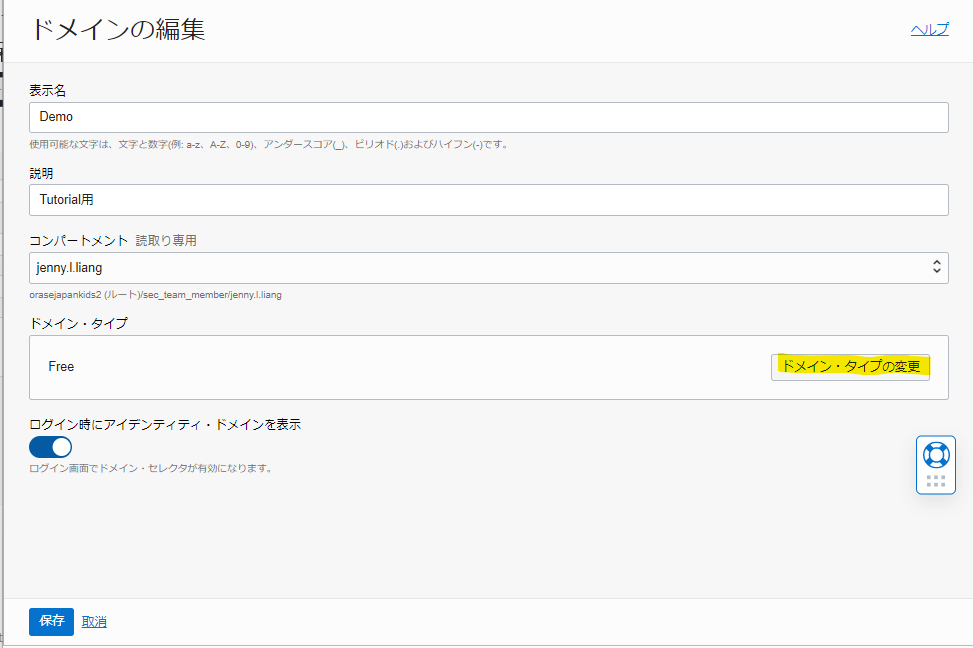Click the 使用可能な文字 hint under display name
Screen dimensions: 973x648
coord(270,144)
